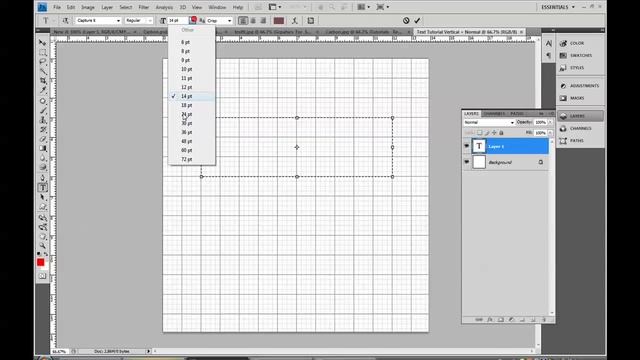Select the Zoom tool in toolbox
This screenshot has height=360, width=640.
(42, 246)
